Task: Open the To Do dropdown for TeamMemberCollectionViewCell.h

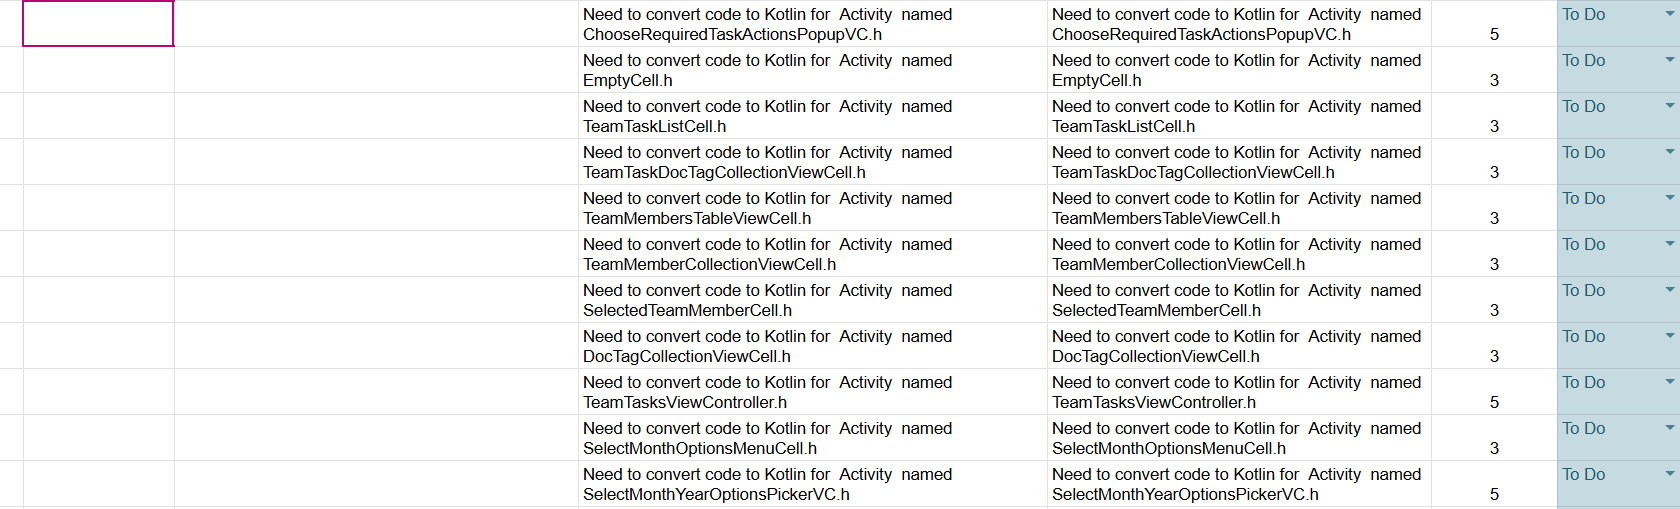Action: (x=1669, y=244)
